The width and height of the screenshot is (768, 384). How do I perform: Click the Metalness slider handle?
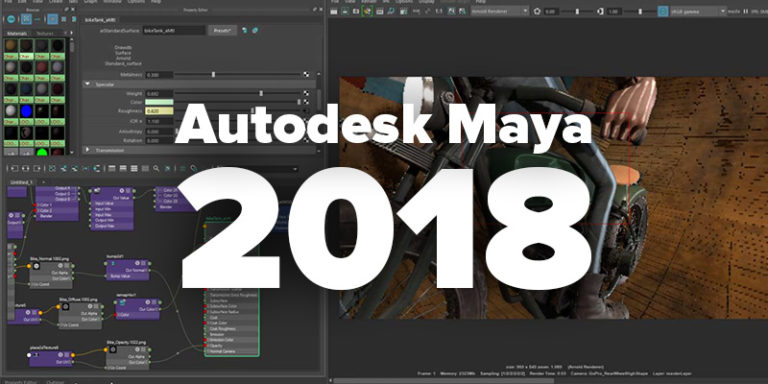click(x=213, y=75)
